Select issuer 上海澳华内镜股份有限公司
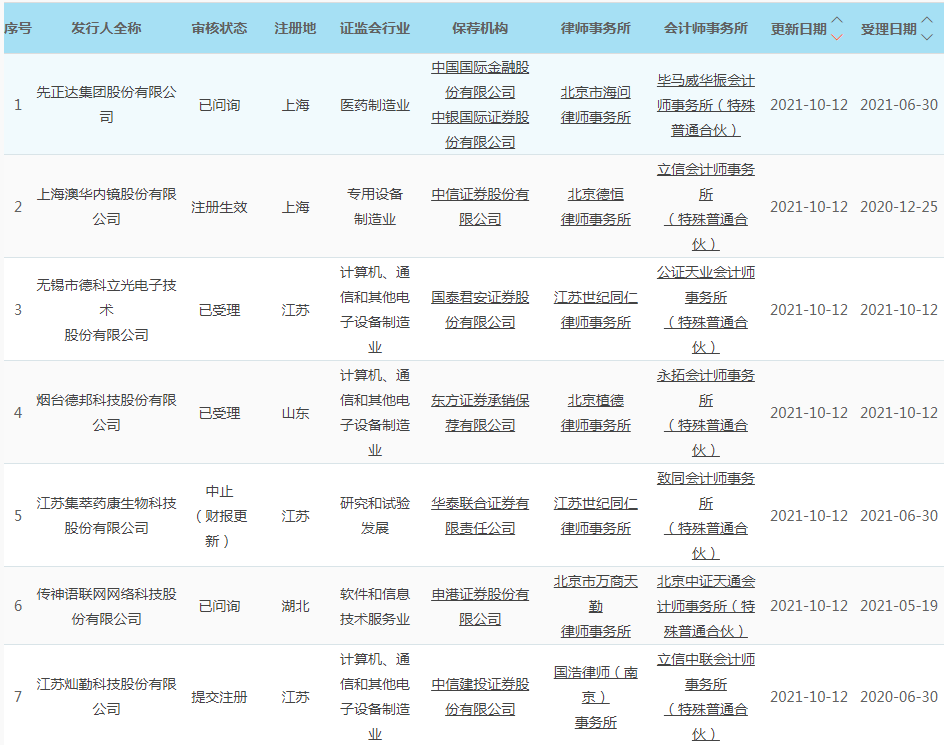The width and height of the screenshot is (944, 745). pos(106,206)
